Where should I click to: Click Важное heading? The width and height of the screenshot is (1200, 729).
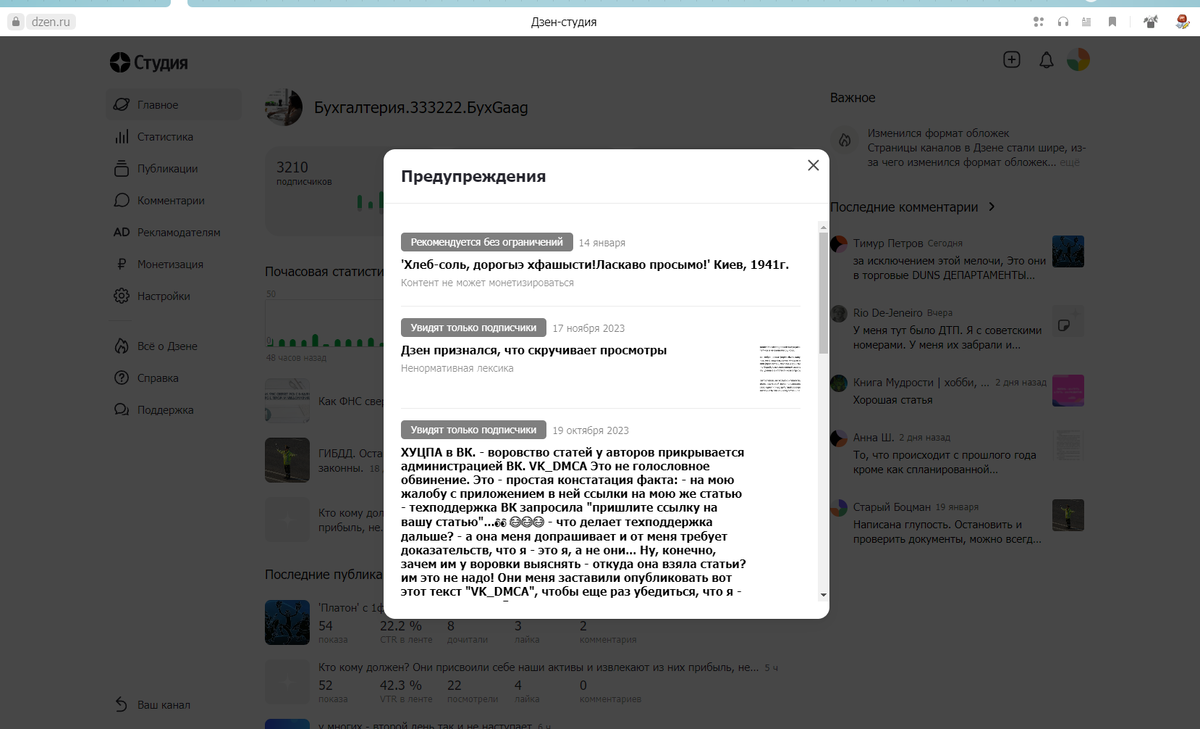(x=852, y=98)
